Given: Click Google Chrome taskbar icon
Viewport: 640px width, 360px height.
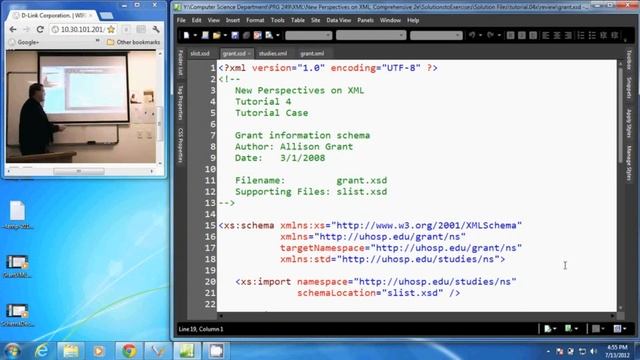Looking at the screenshot, I should click(128, 351).
